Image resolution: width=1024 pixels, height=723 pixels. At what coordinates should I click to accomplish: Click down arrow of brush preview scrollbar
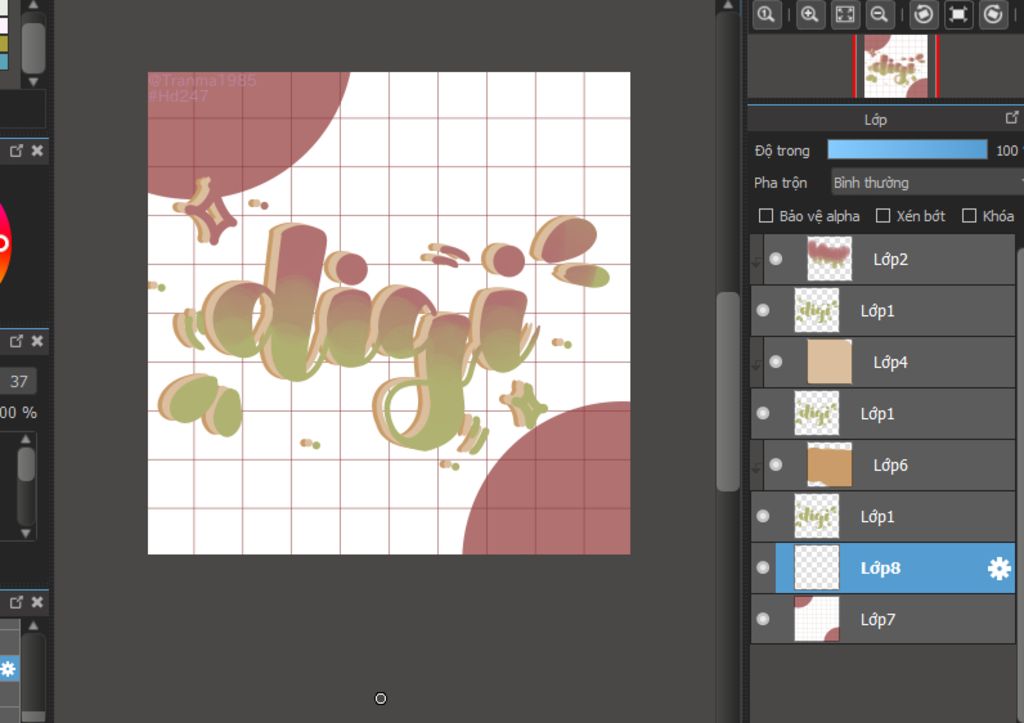point(25,533)
